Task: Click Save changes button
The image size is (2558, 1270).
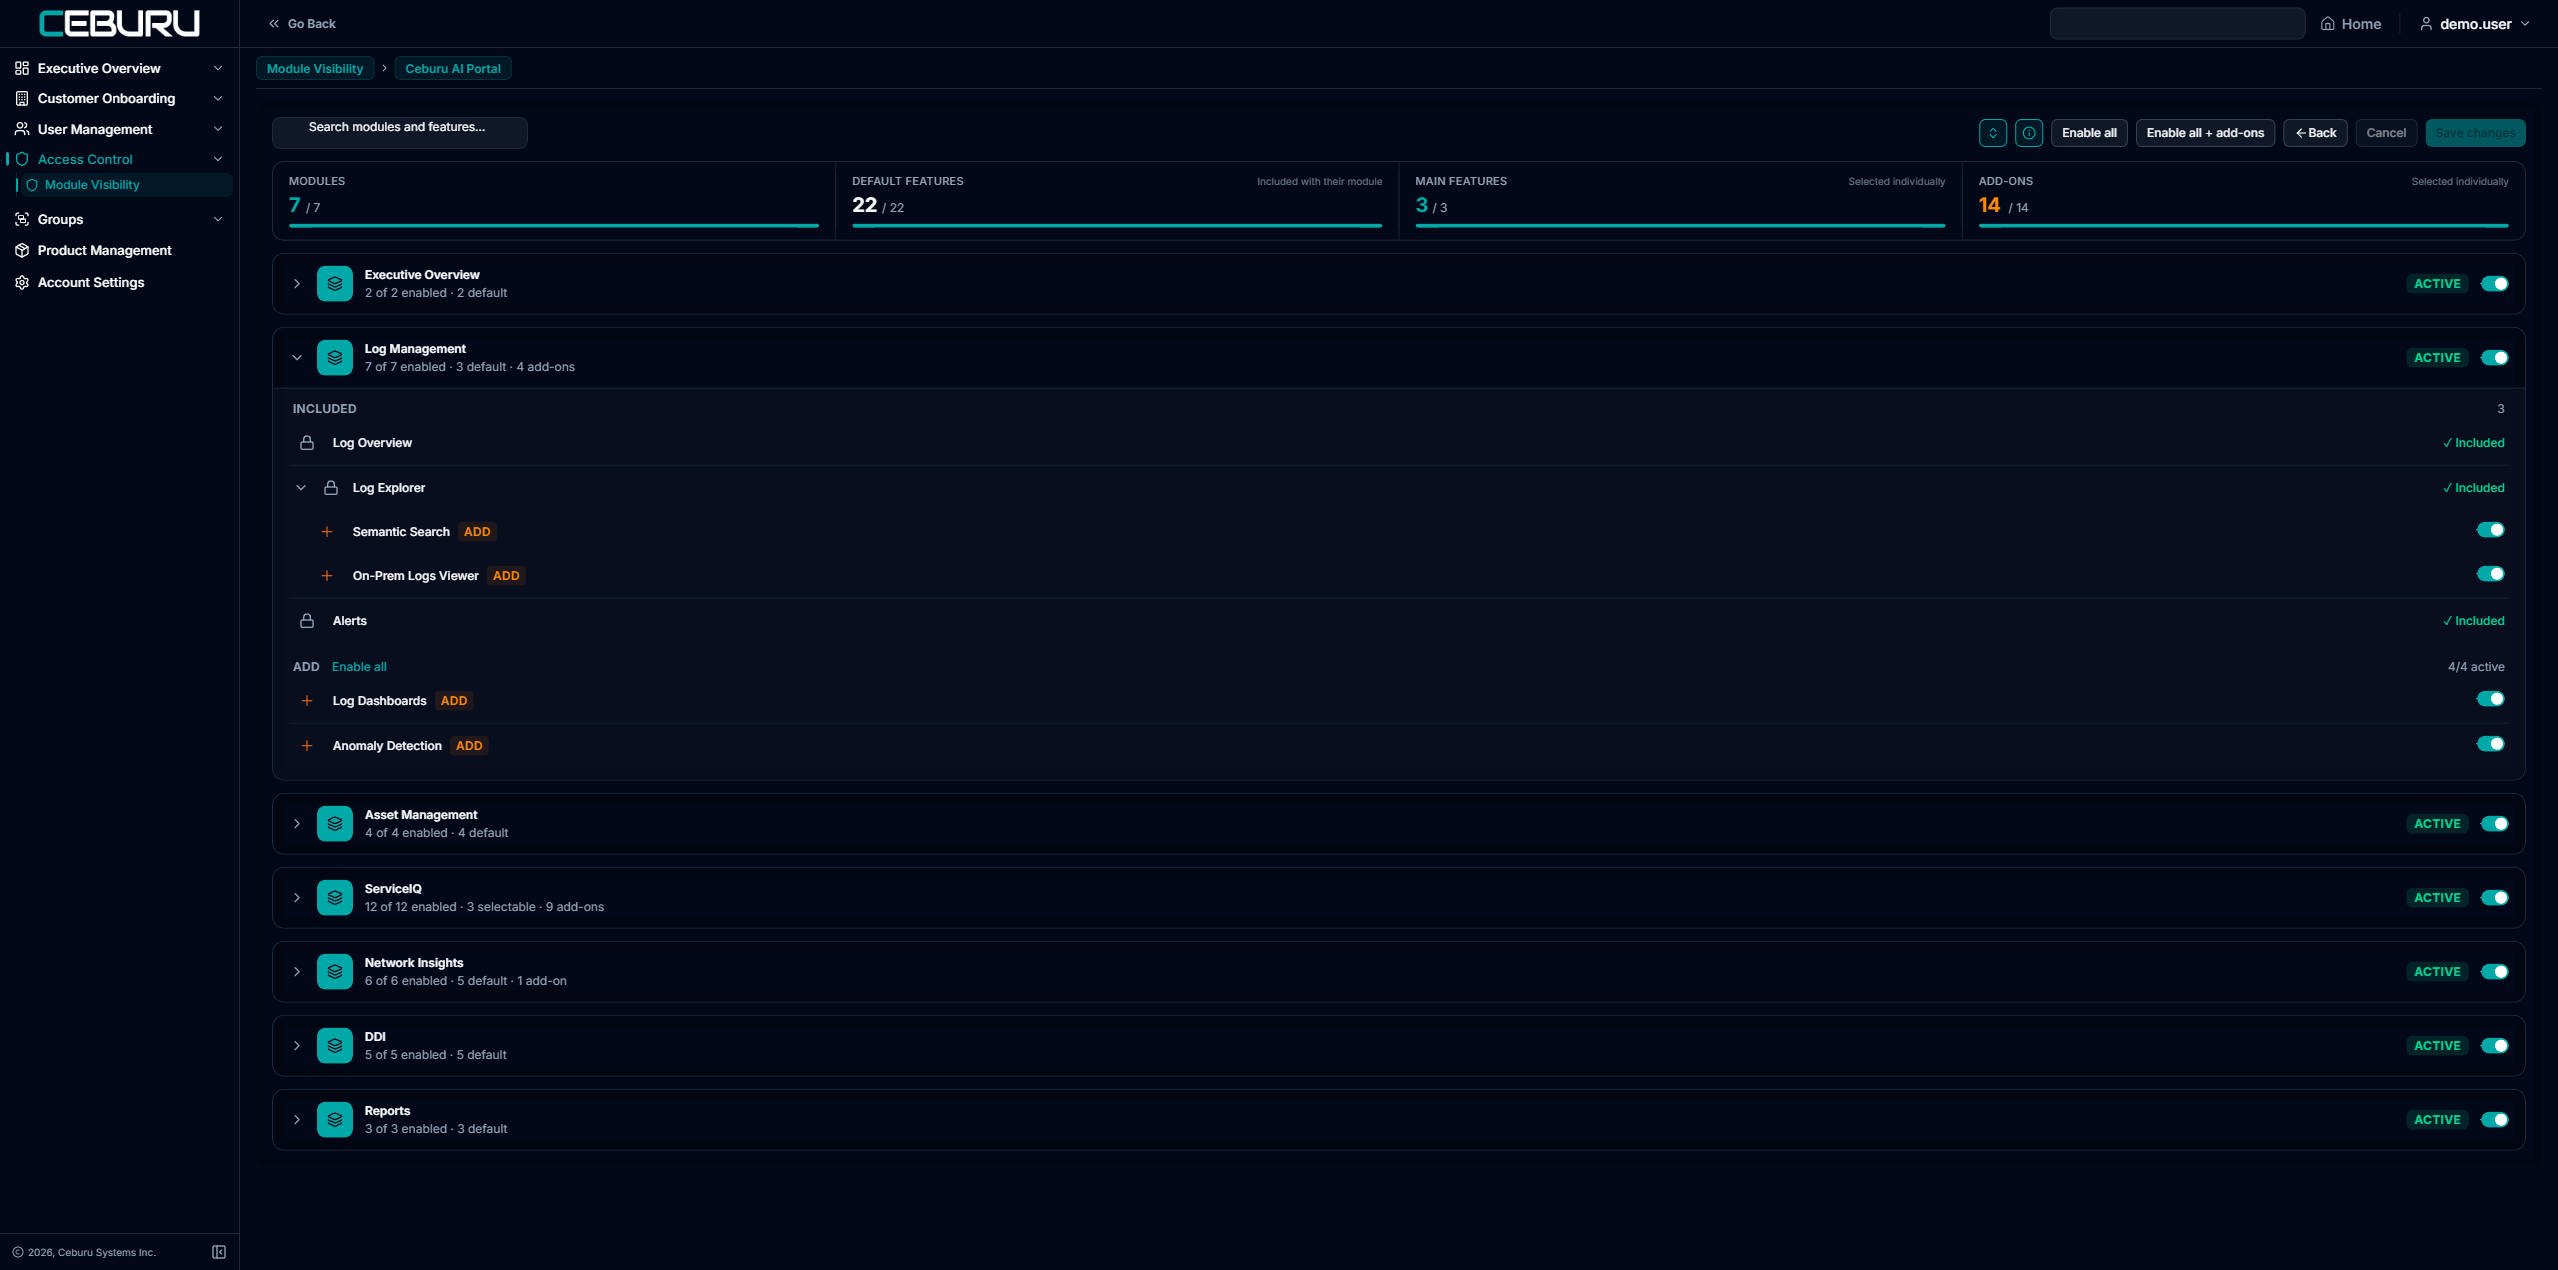Action: pos(2475,133)
